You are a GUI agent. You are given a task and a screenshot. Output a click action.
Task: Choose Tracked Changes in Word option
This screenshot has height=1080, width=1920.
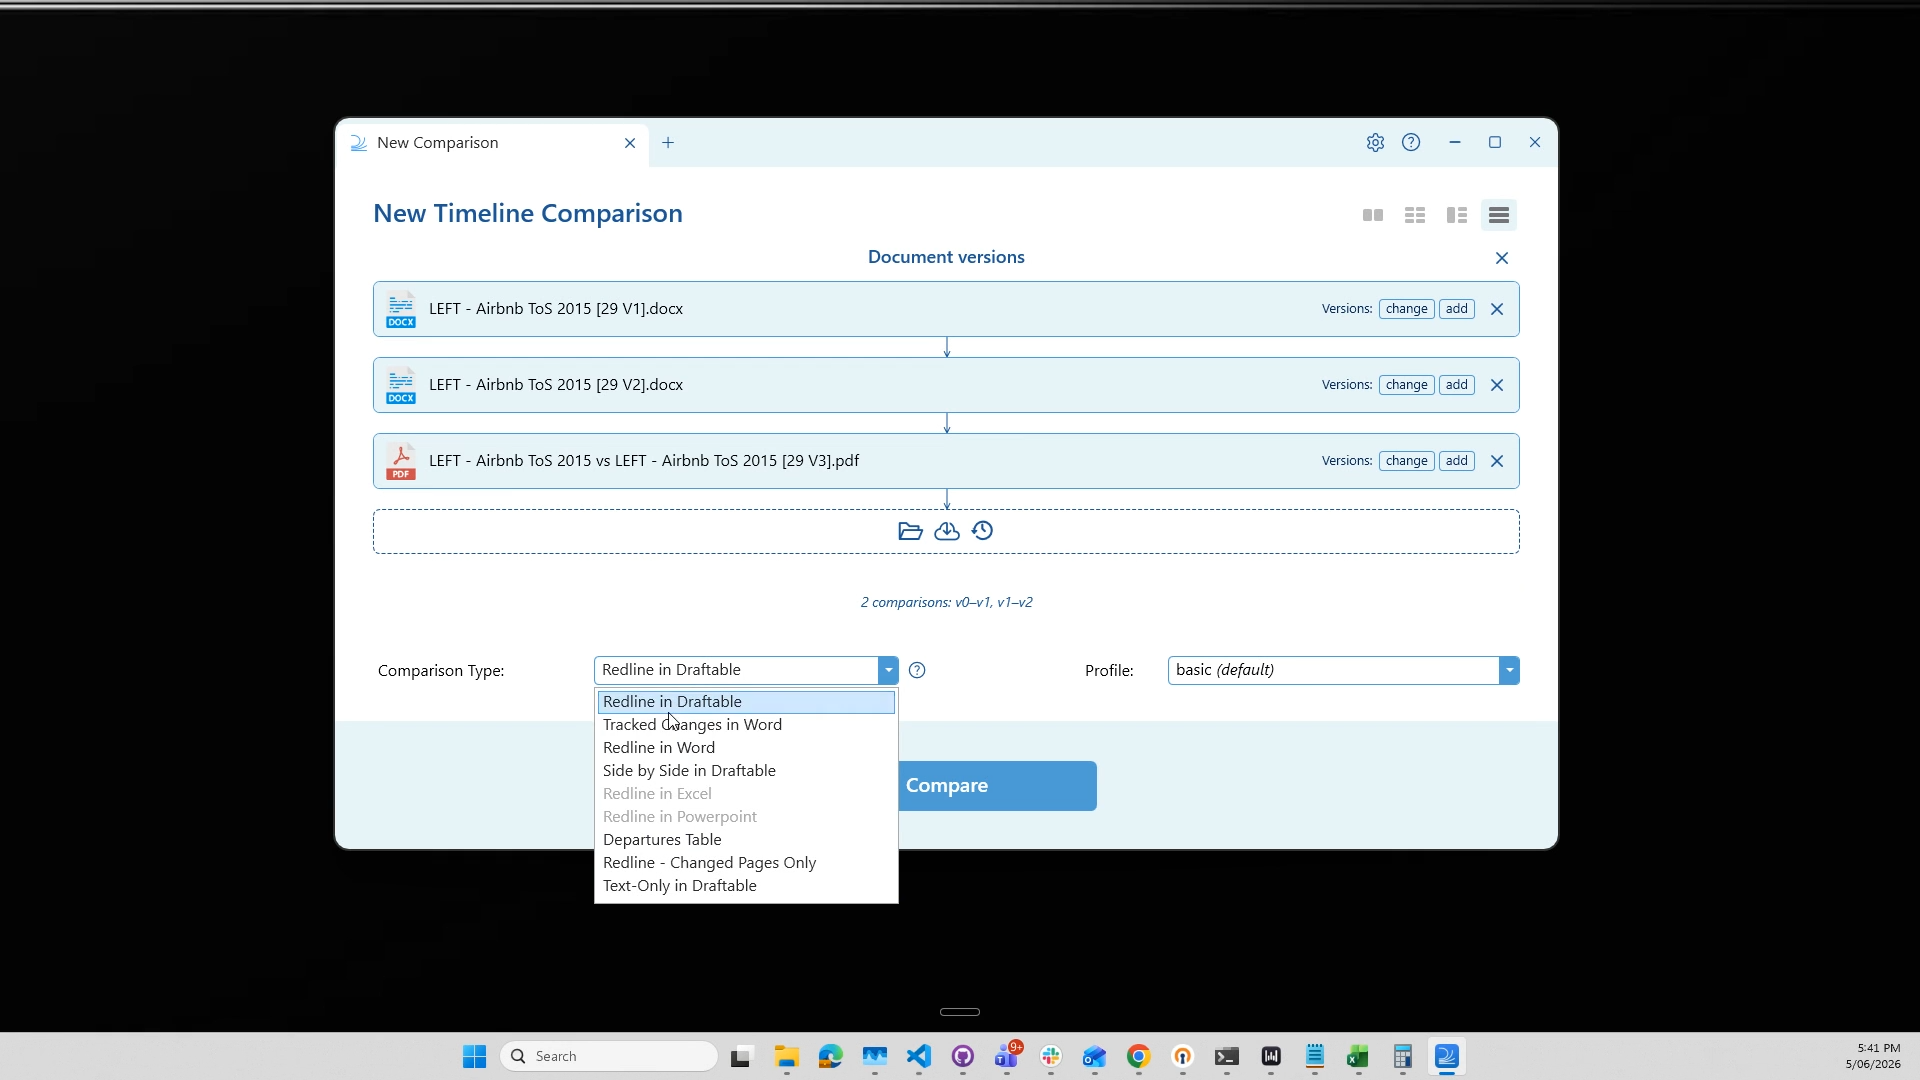click(x=746, y=725)
